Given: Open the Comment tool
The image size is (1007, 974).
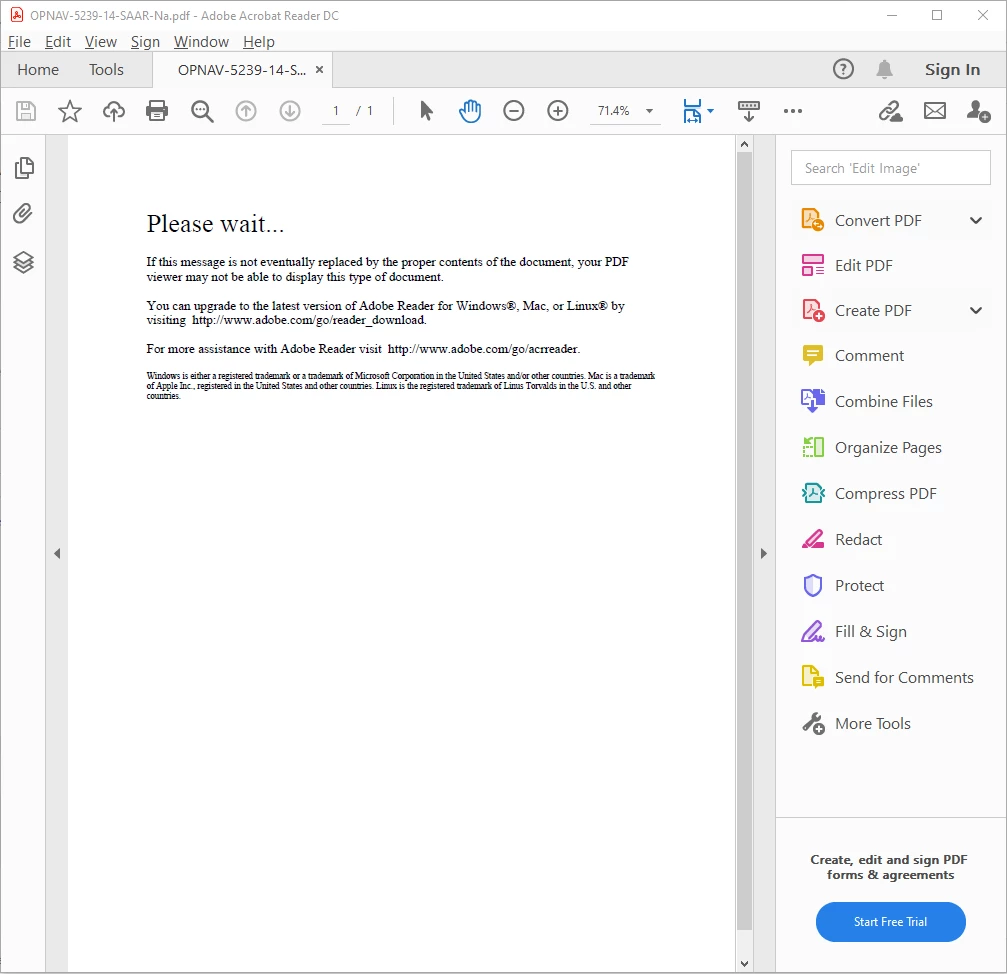Looking at the screenshot, I should point(853,355).
